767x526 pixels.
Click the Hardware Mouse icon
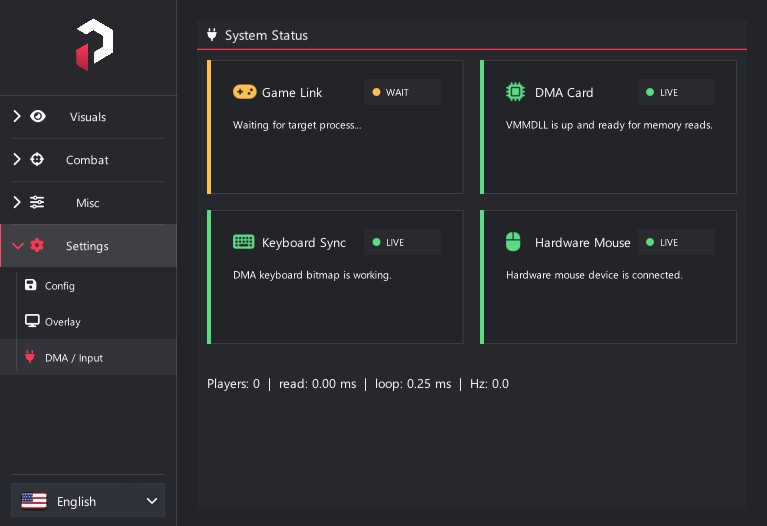click(x=513, y=242)
